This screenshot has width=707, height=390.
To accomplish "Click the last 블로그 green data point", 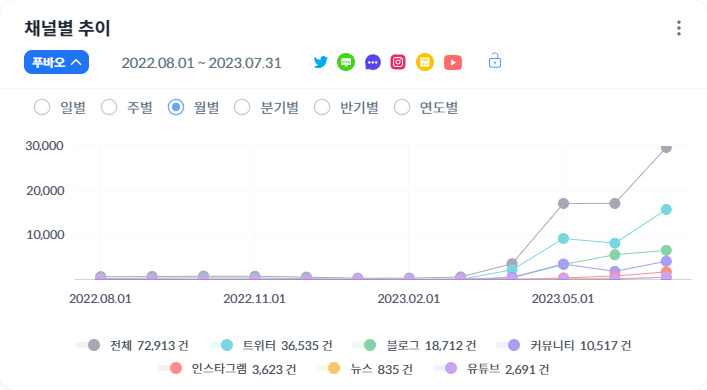I will pos(666,250).
